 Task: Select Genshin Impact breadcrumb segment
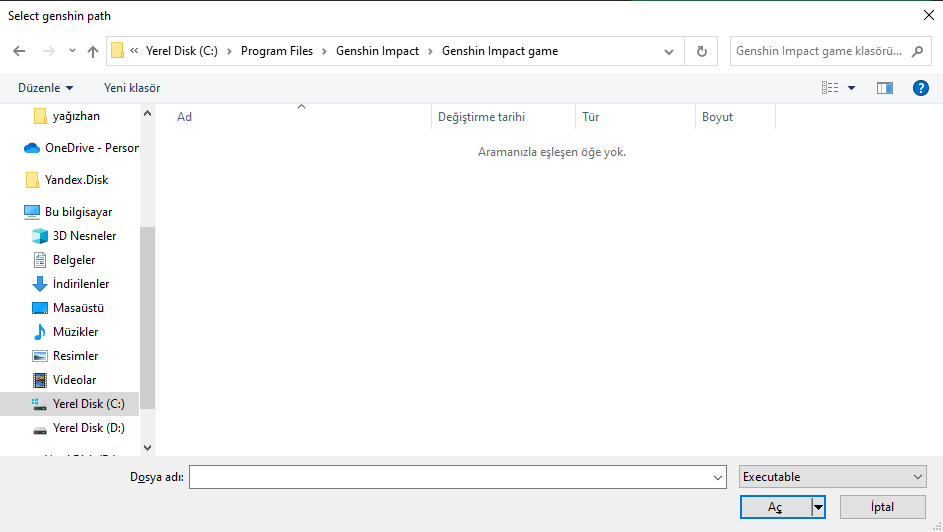point(377,51)
